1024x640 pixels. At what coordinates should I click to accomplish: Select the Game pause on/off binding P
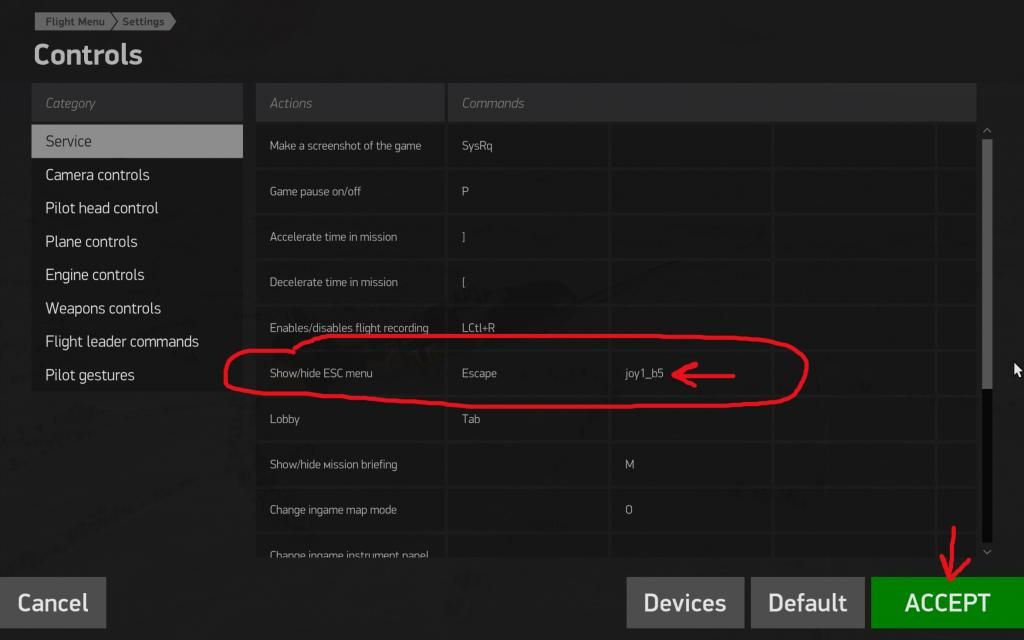(x=466, y=191)
